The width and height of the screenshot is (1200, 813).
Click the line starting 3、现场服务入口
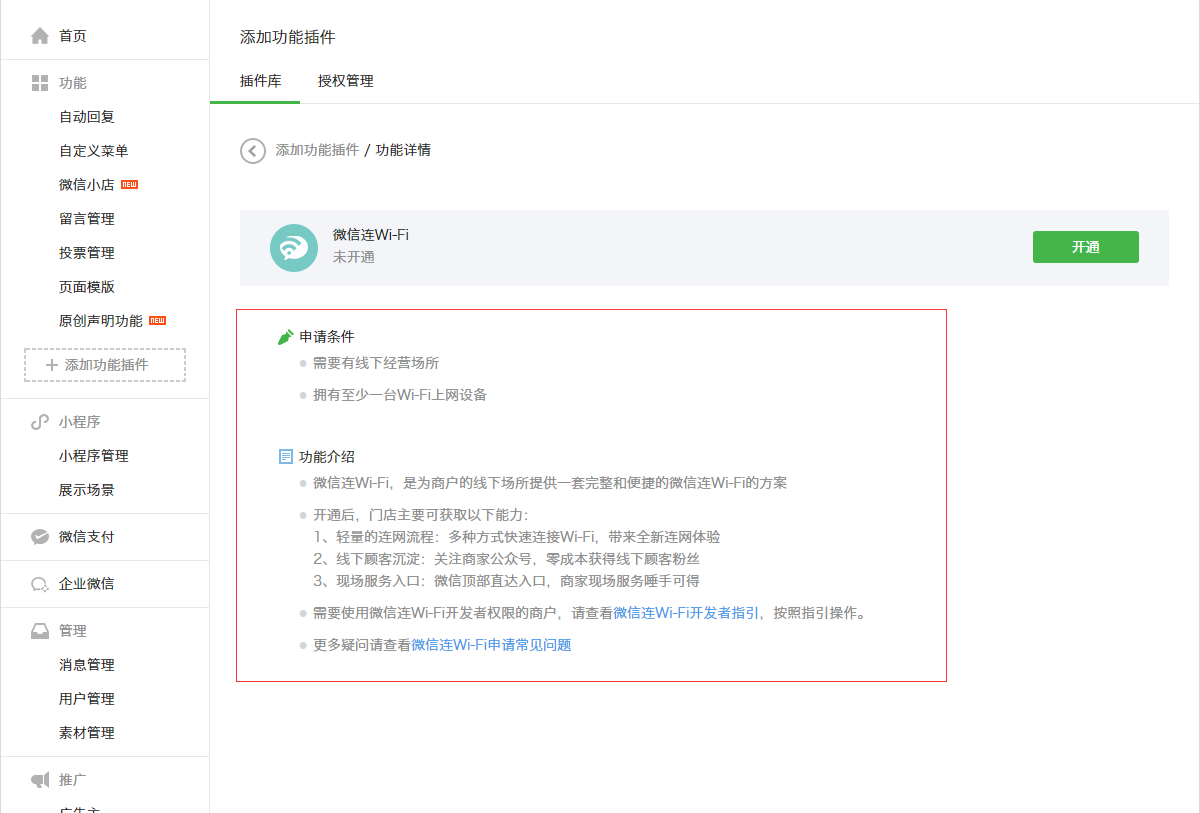506,581
